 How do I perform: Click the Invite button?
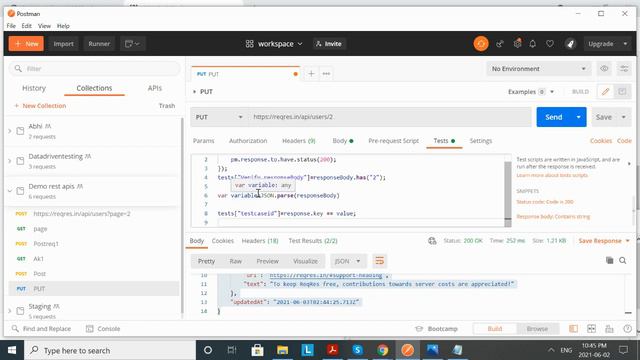pos(329,44)
